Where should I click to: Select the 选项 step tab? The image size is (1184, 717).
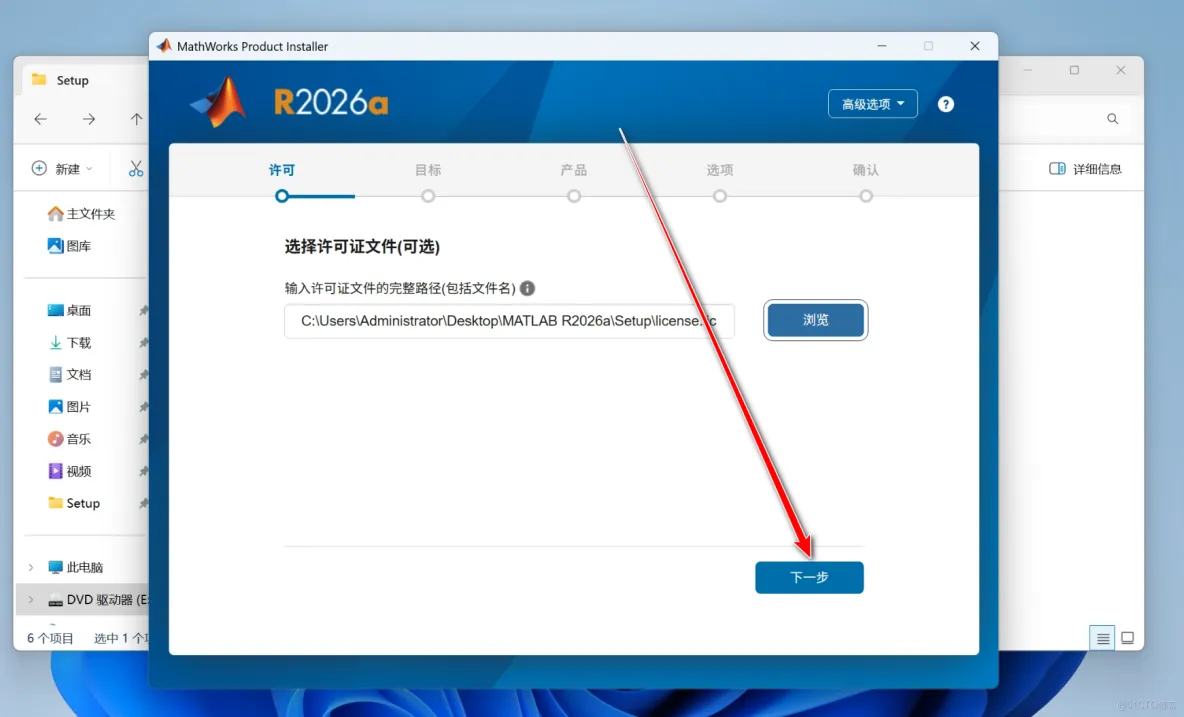tap(720, 171)
